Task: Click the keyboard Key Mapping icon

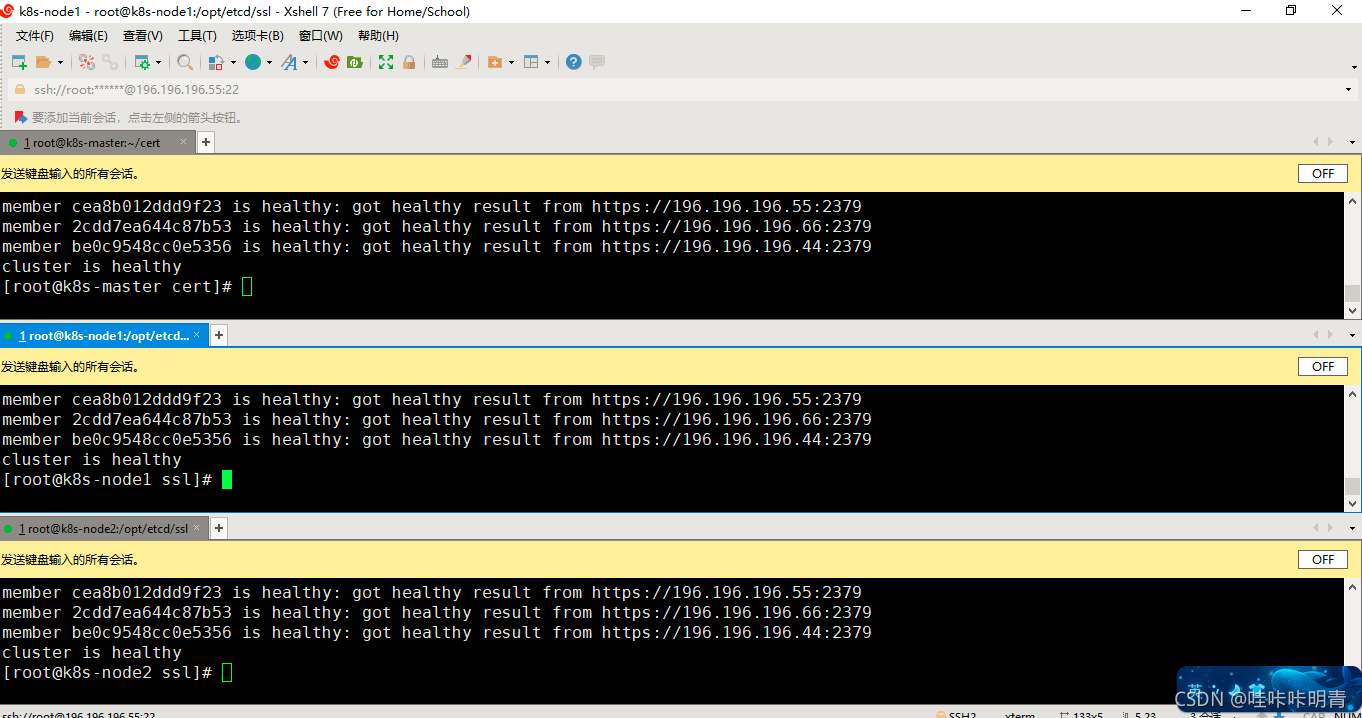Action: (440, 62)
